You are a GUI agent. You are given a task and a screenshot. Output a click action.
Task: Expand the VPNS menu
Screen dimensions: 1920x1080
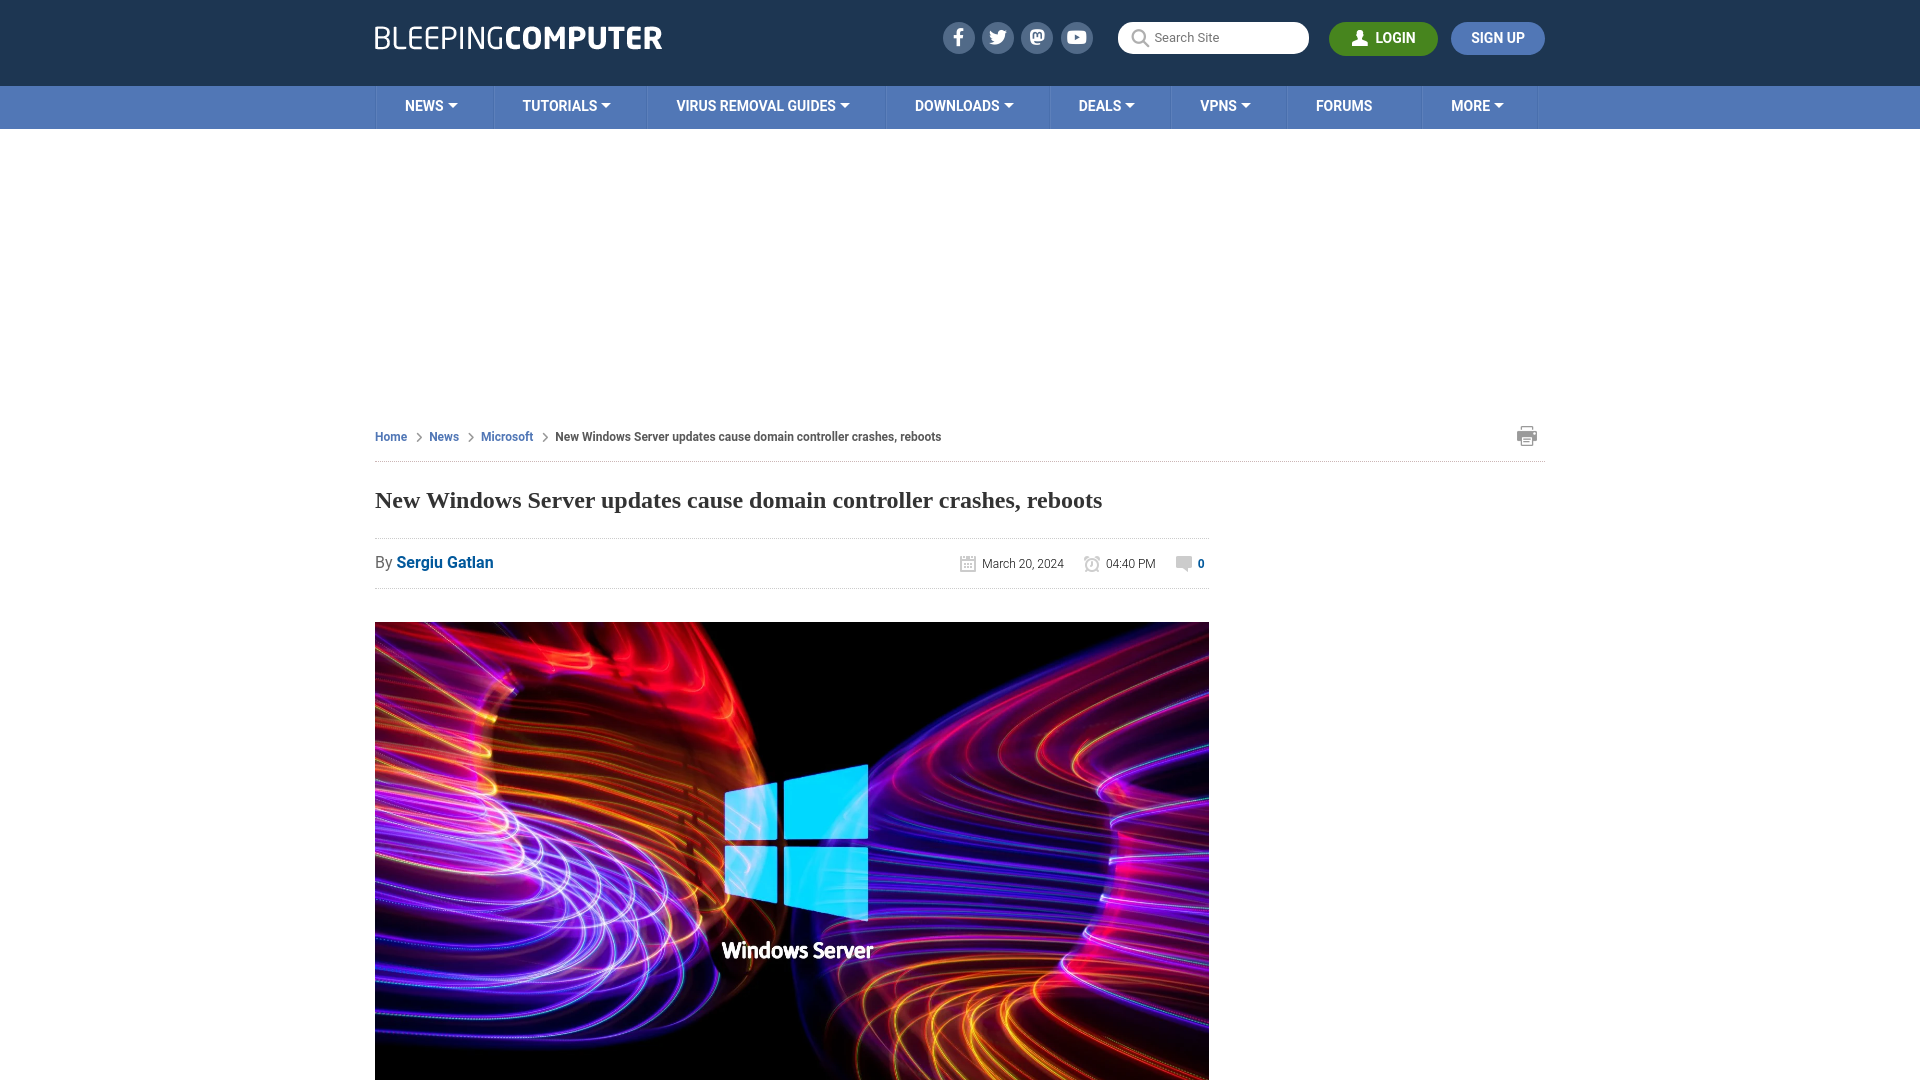[x=1225, y=106]
